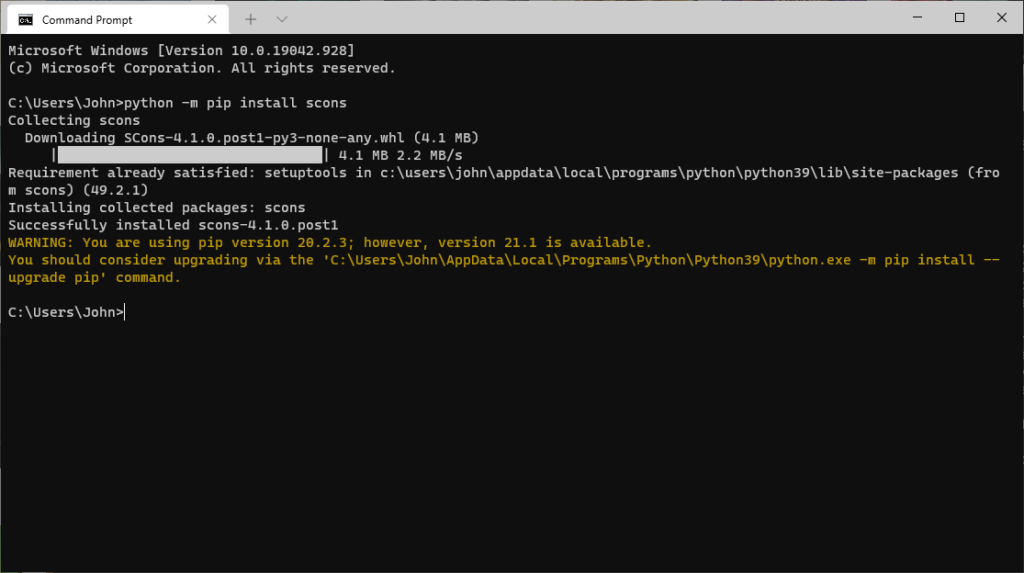Viewport: 1024px width, 573px height.
Task: Click the 'Requirement already satisfied: setuptools' line
Action: coord(504,182)
